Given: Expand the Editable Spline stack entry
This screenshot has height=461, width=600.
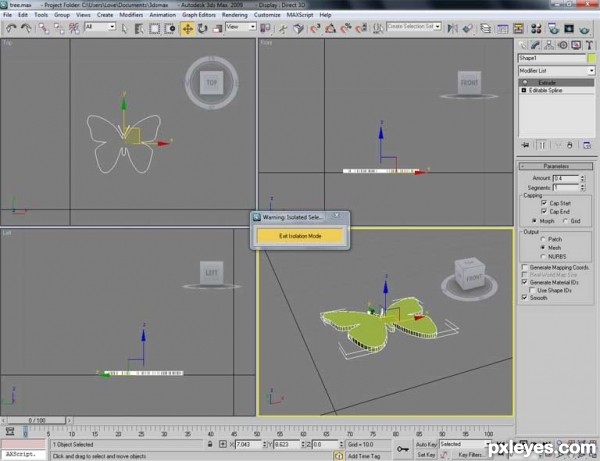Looking at the screenshot, I should pos(524,90).
